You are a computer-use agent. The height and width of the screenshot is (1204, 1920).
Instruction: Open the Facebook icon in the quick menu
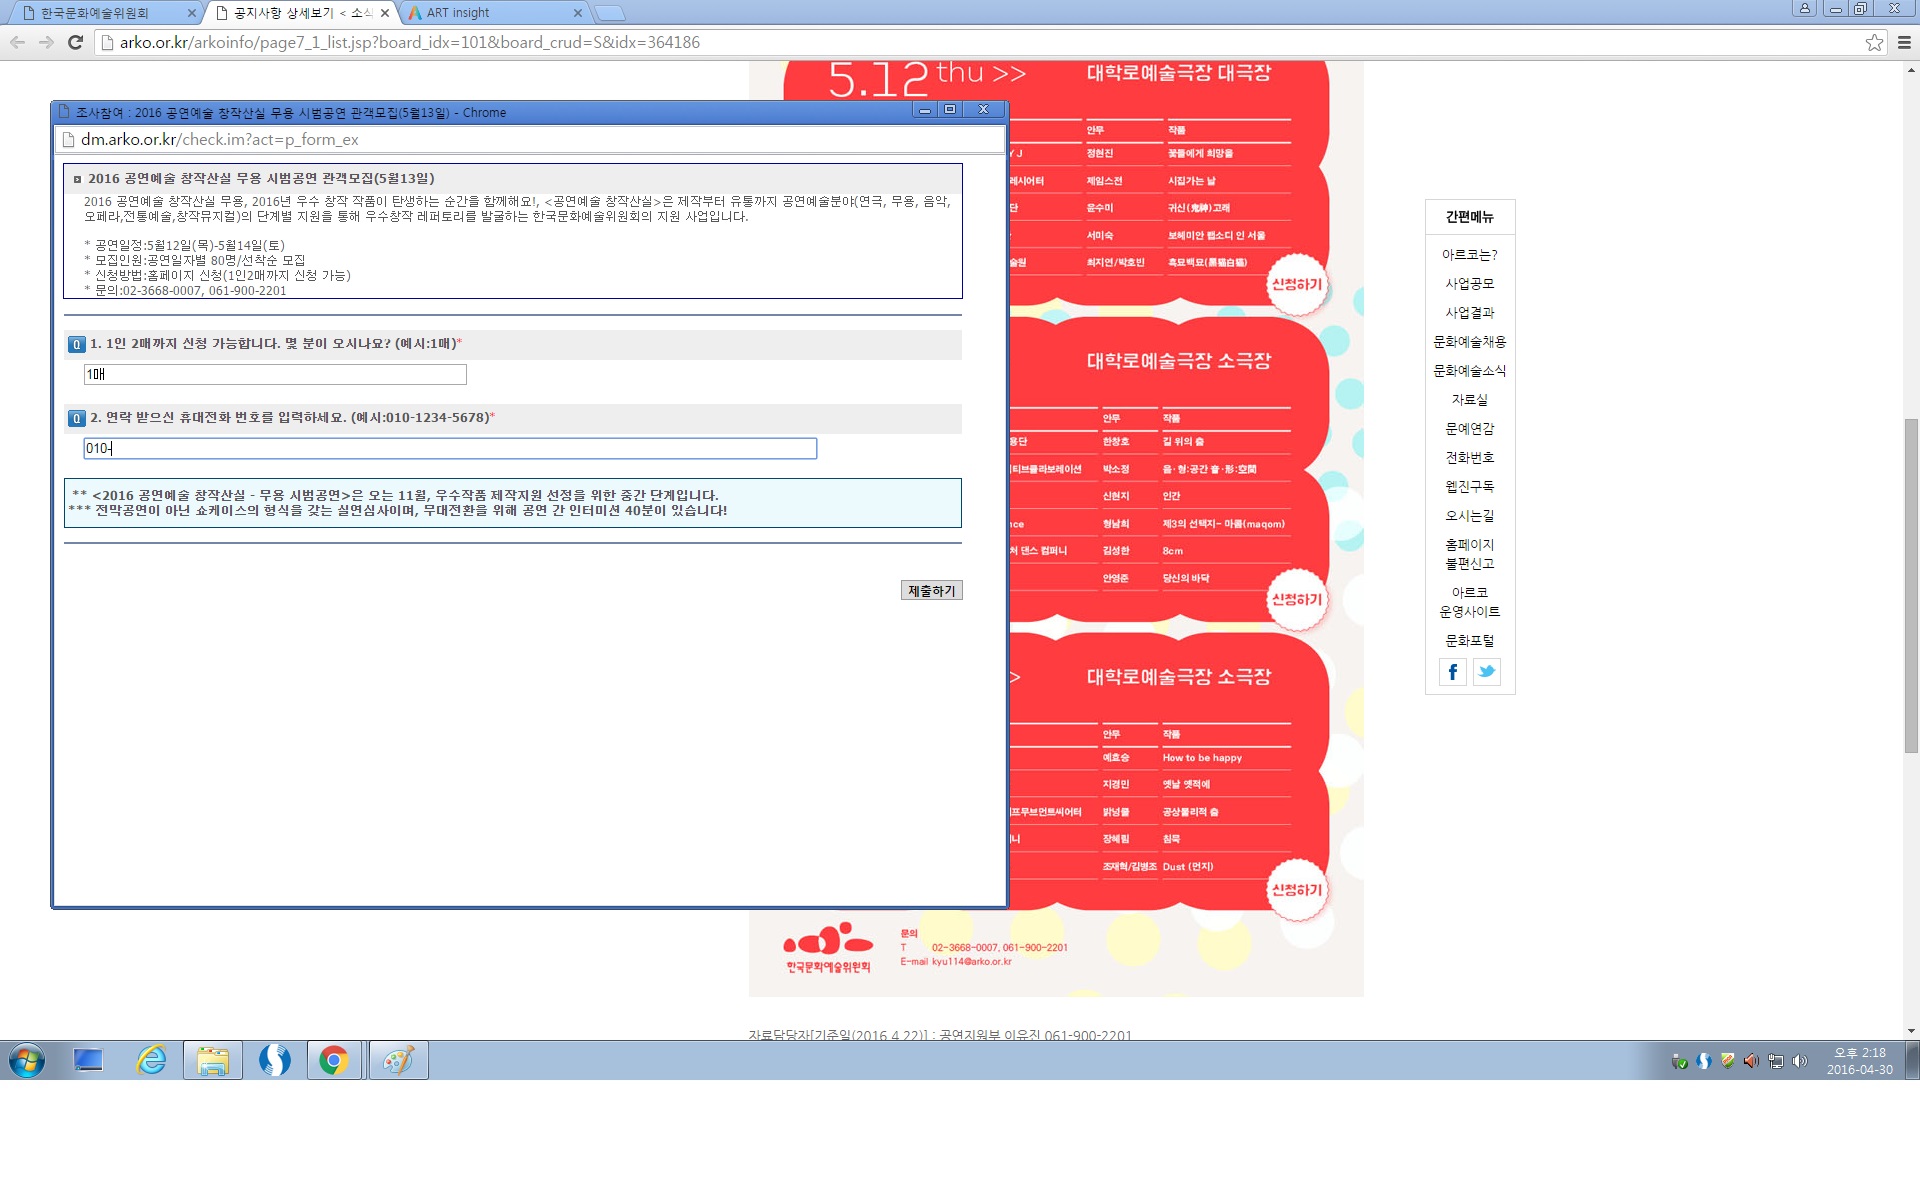click(1453, 672)
